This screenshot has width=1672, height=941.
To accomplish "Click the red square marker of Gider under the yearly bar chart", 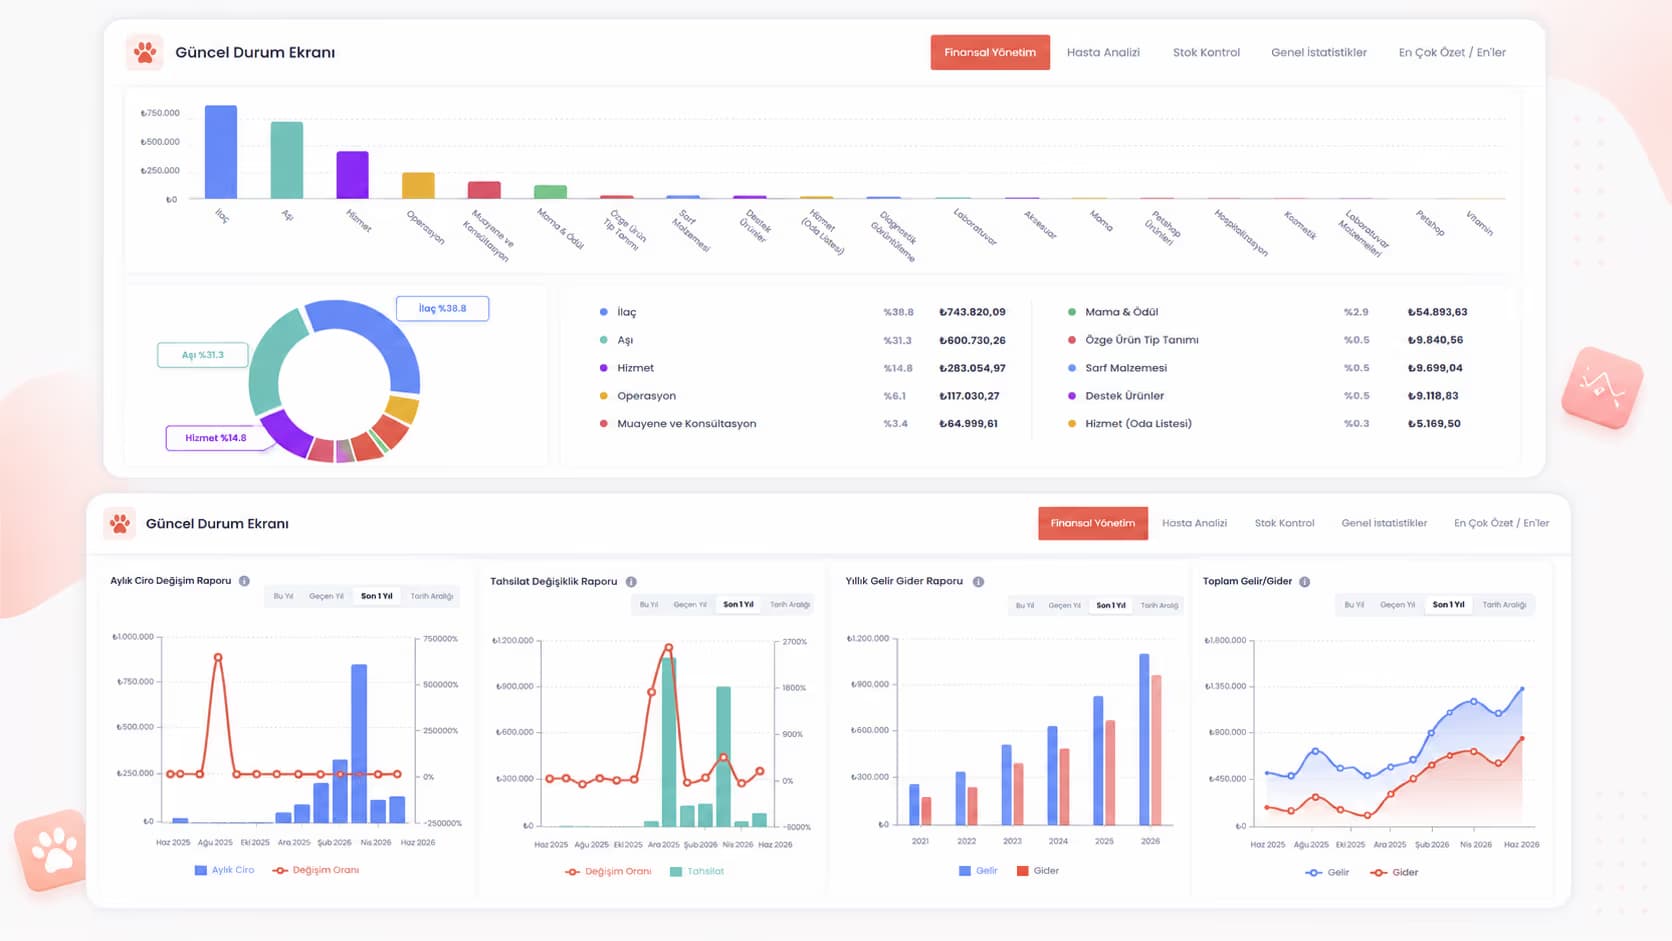I will (1023, 871).
